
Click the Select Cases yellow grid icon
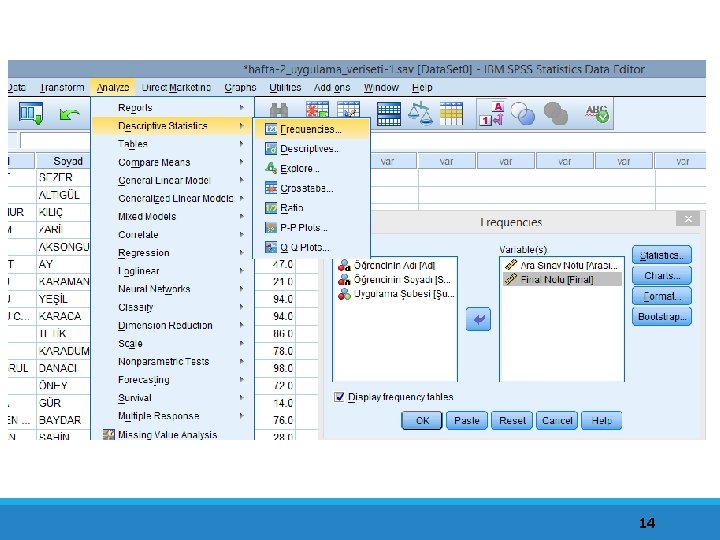coord(451,113)
